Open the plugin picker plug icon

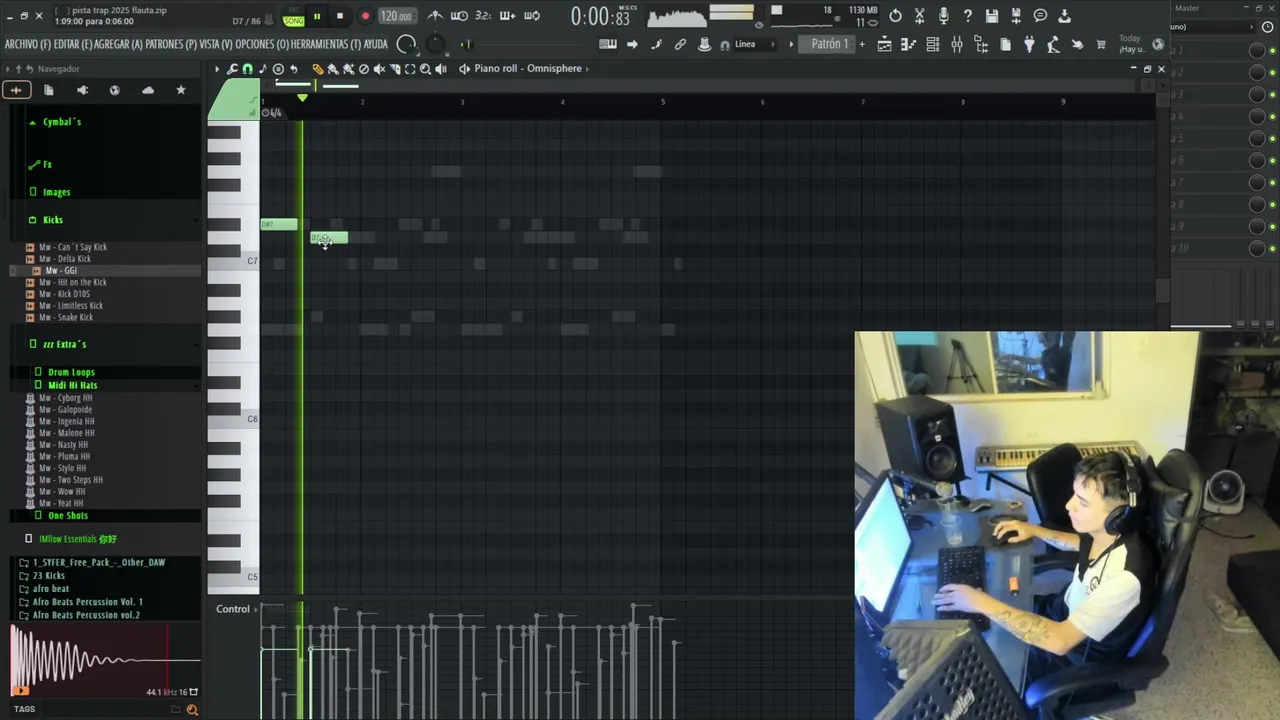(1029, 44)
